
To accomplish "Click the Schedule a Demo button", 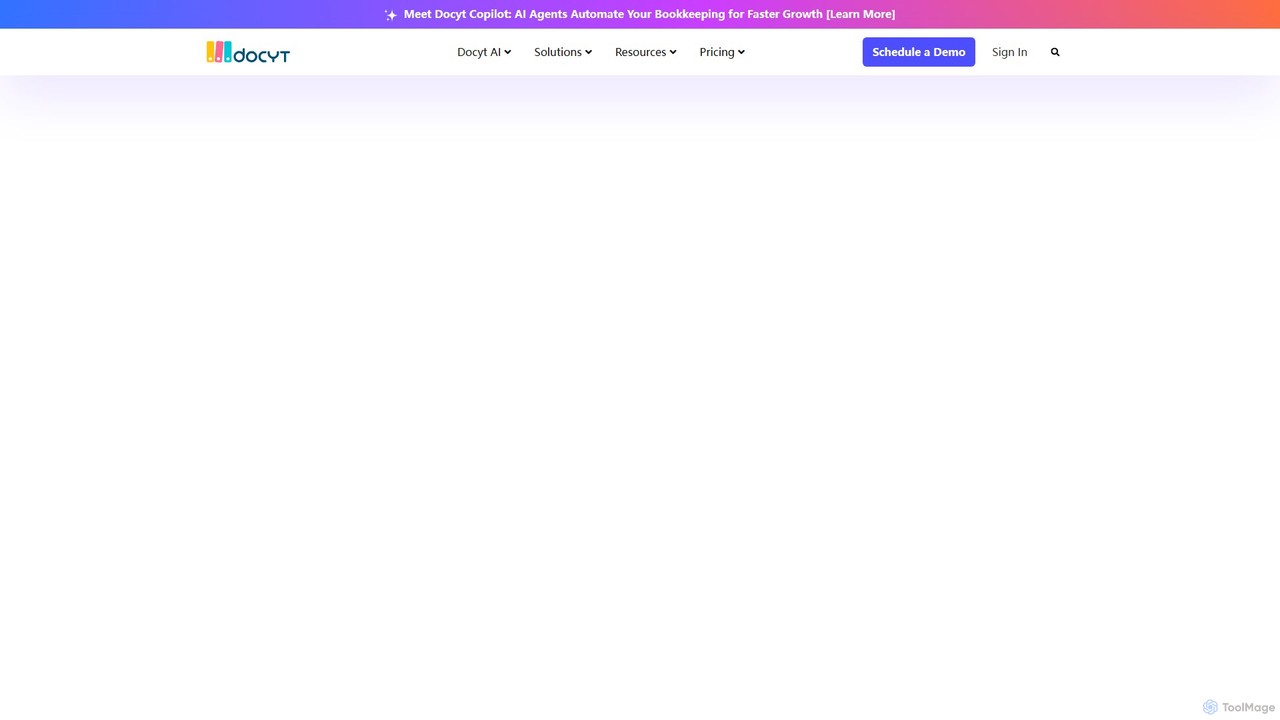I will [919, 52].
